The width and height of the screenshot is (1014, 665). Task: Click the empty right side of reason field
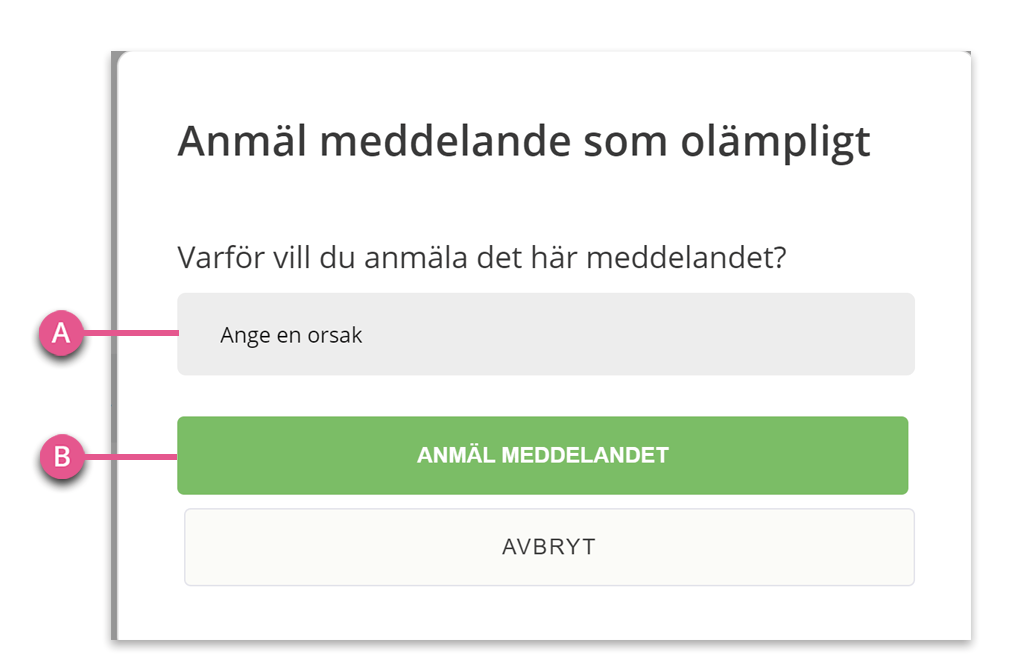coord(711,334)
